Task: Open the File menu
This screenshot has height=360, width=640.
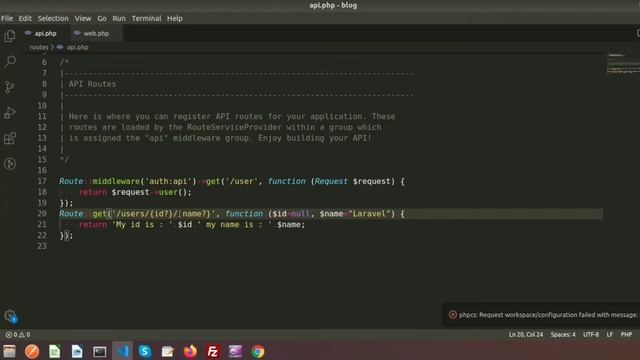Action: (7, 18)
